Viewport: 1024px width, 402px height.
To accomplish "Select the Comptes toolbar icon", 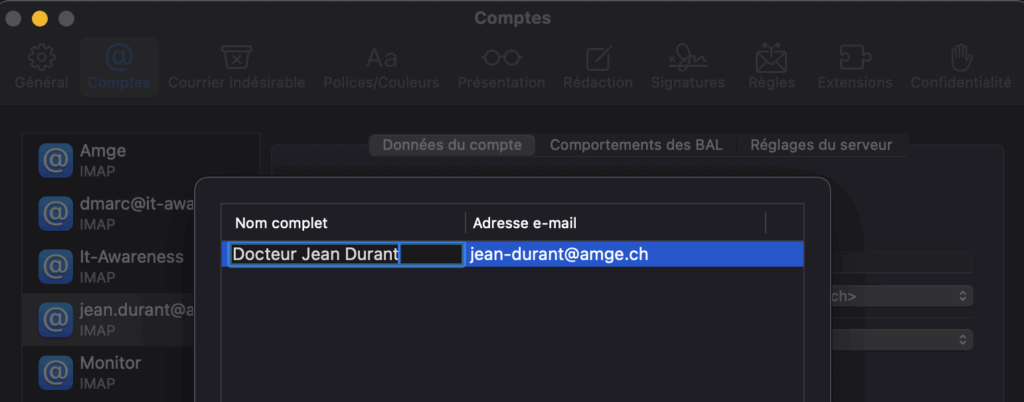I will tap(118, 66).
